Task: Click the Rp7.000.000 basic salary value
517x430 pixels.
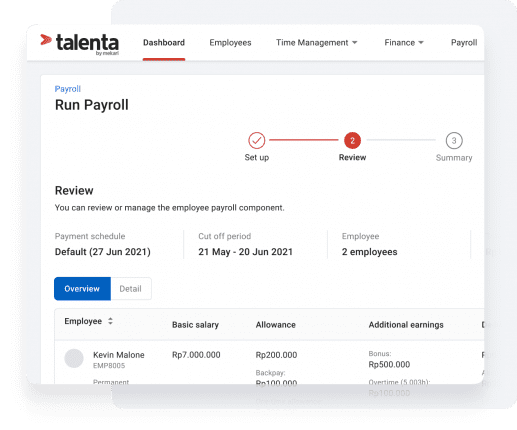Action: [196, 355]
